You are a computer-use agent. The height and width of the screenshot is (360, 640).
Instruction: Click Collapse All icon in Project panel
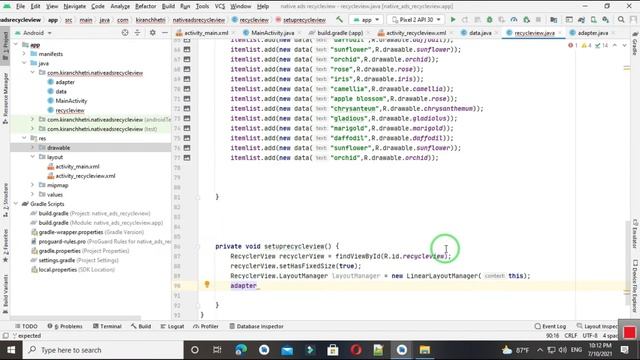(137, 33)
